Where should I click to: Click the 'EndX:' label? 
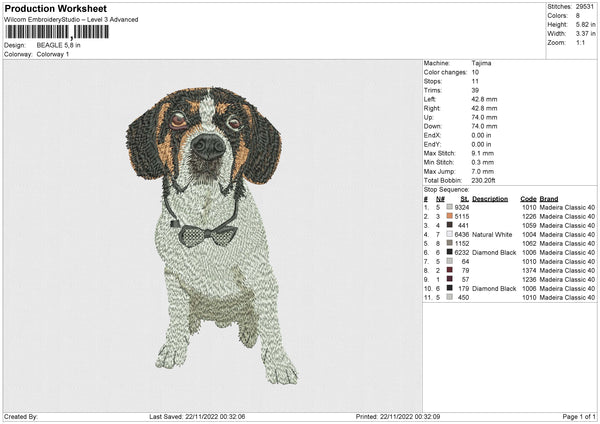[x=432, y=135]
